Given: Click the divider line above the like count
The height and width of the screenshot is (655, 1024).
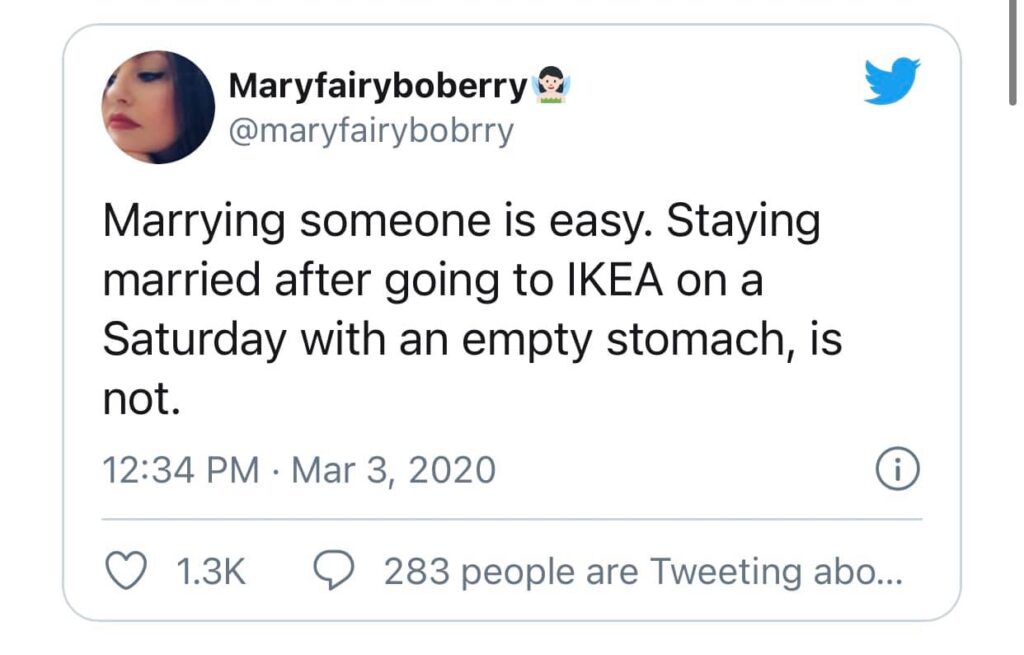Looking at the screenshot, I should click(512, 519).
